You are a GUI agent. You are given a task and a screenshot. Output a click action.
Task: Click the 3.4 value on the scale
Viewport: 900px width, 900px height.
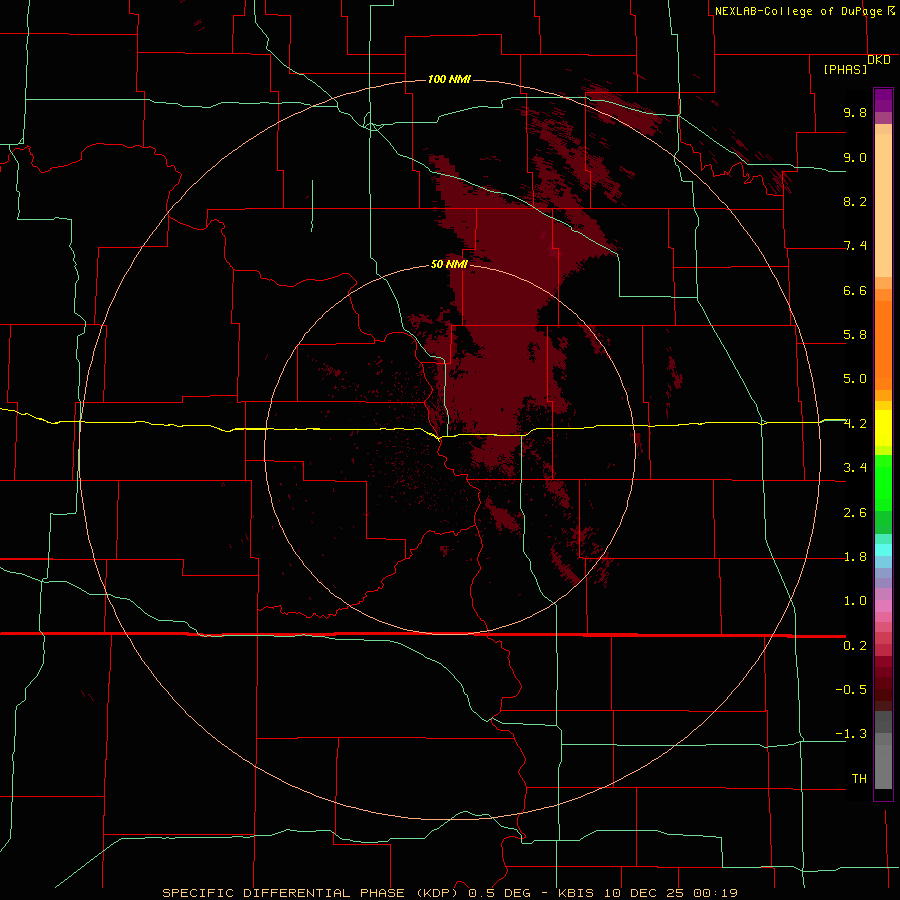[x=855, y=468]
